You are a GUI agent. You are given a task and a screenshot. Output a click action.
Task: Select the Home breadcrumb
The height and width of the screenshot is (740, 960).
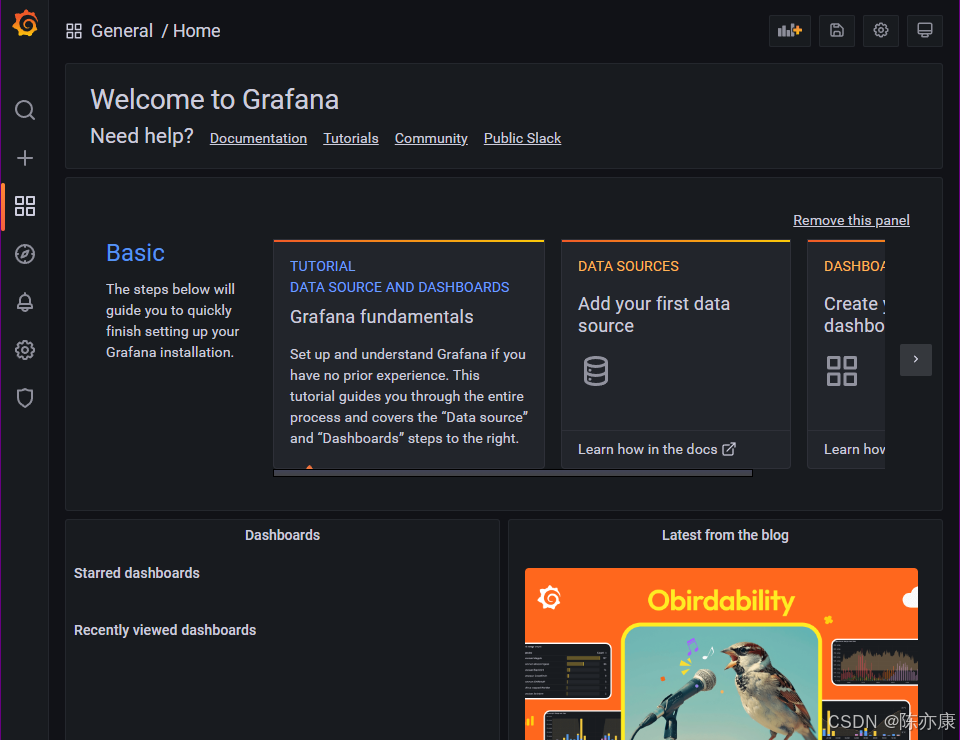tap(197, 31)
